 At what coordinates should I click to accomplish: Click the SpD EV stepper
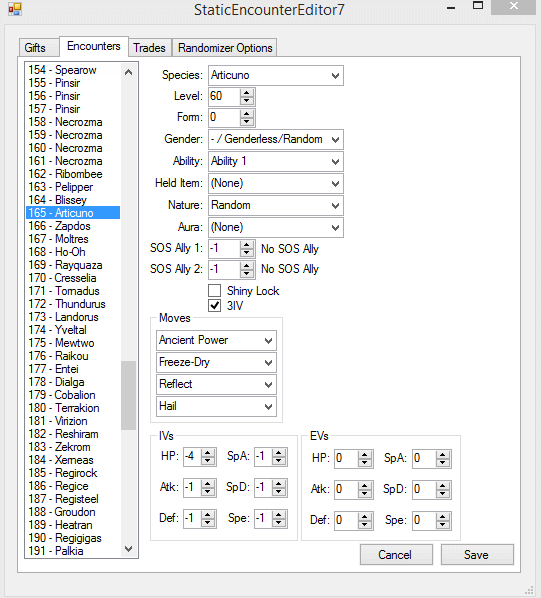click(x=443, y=490)
